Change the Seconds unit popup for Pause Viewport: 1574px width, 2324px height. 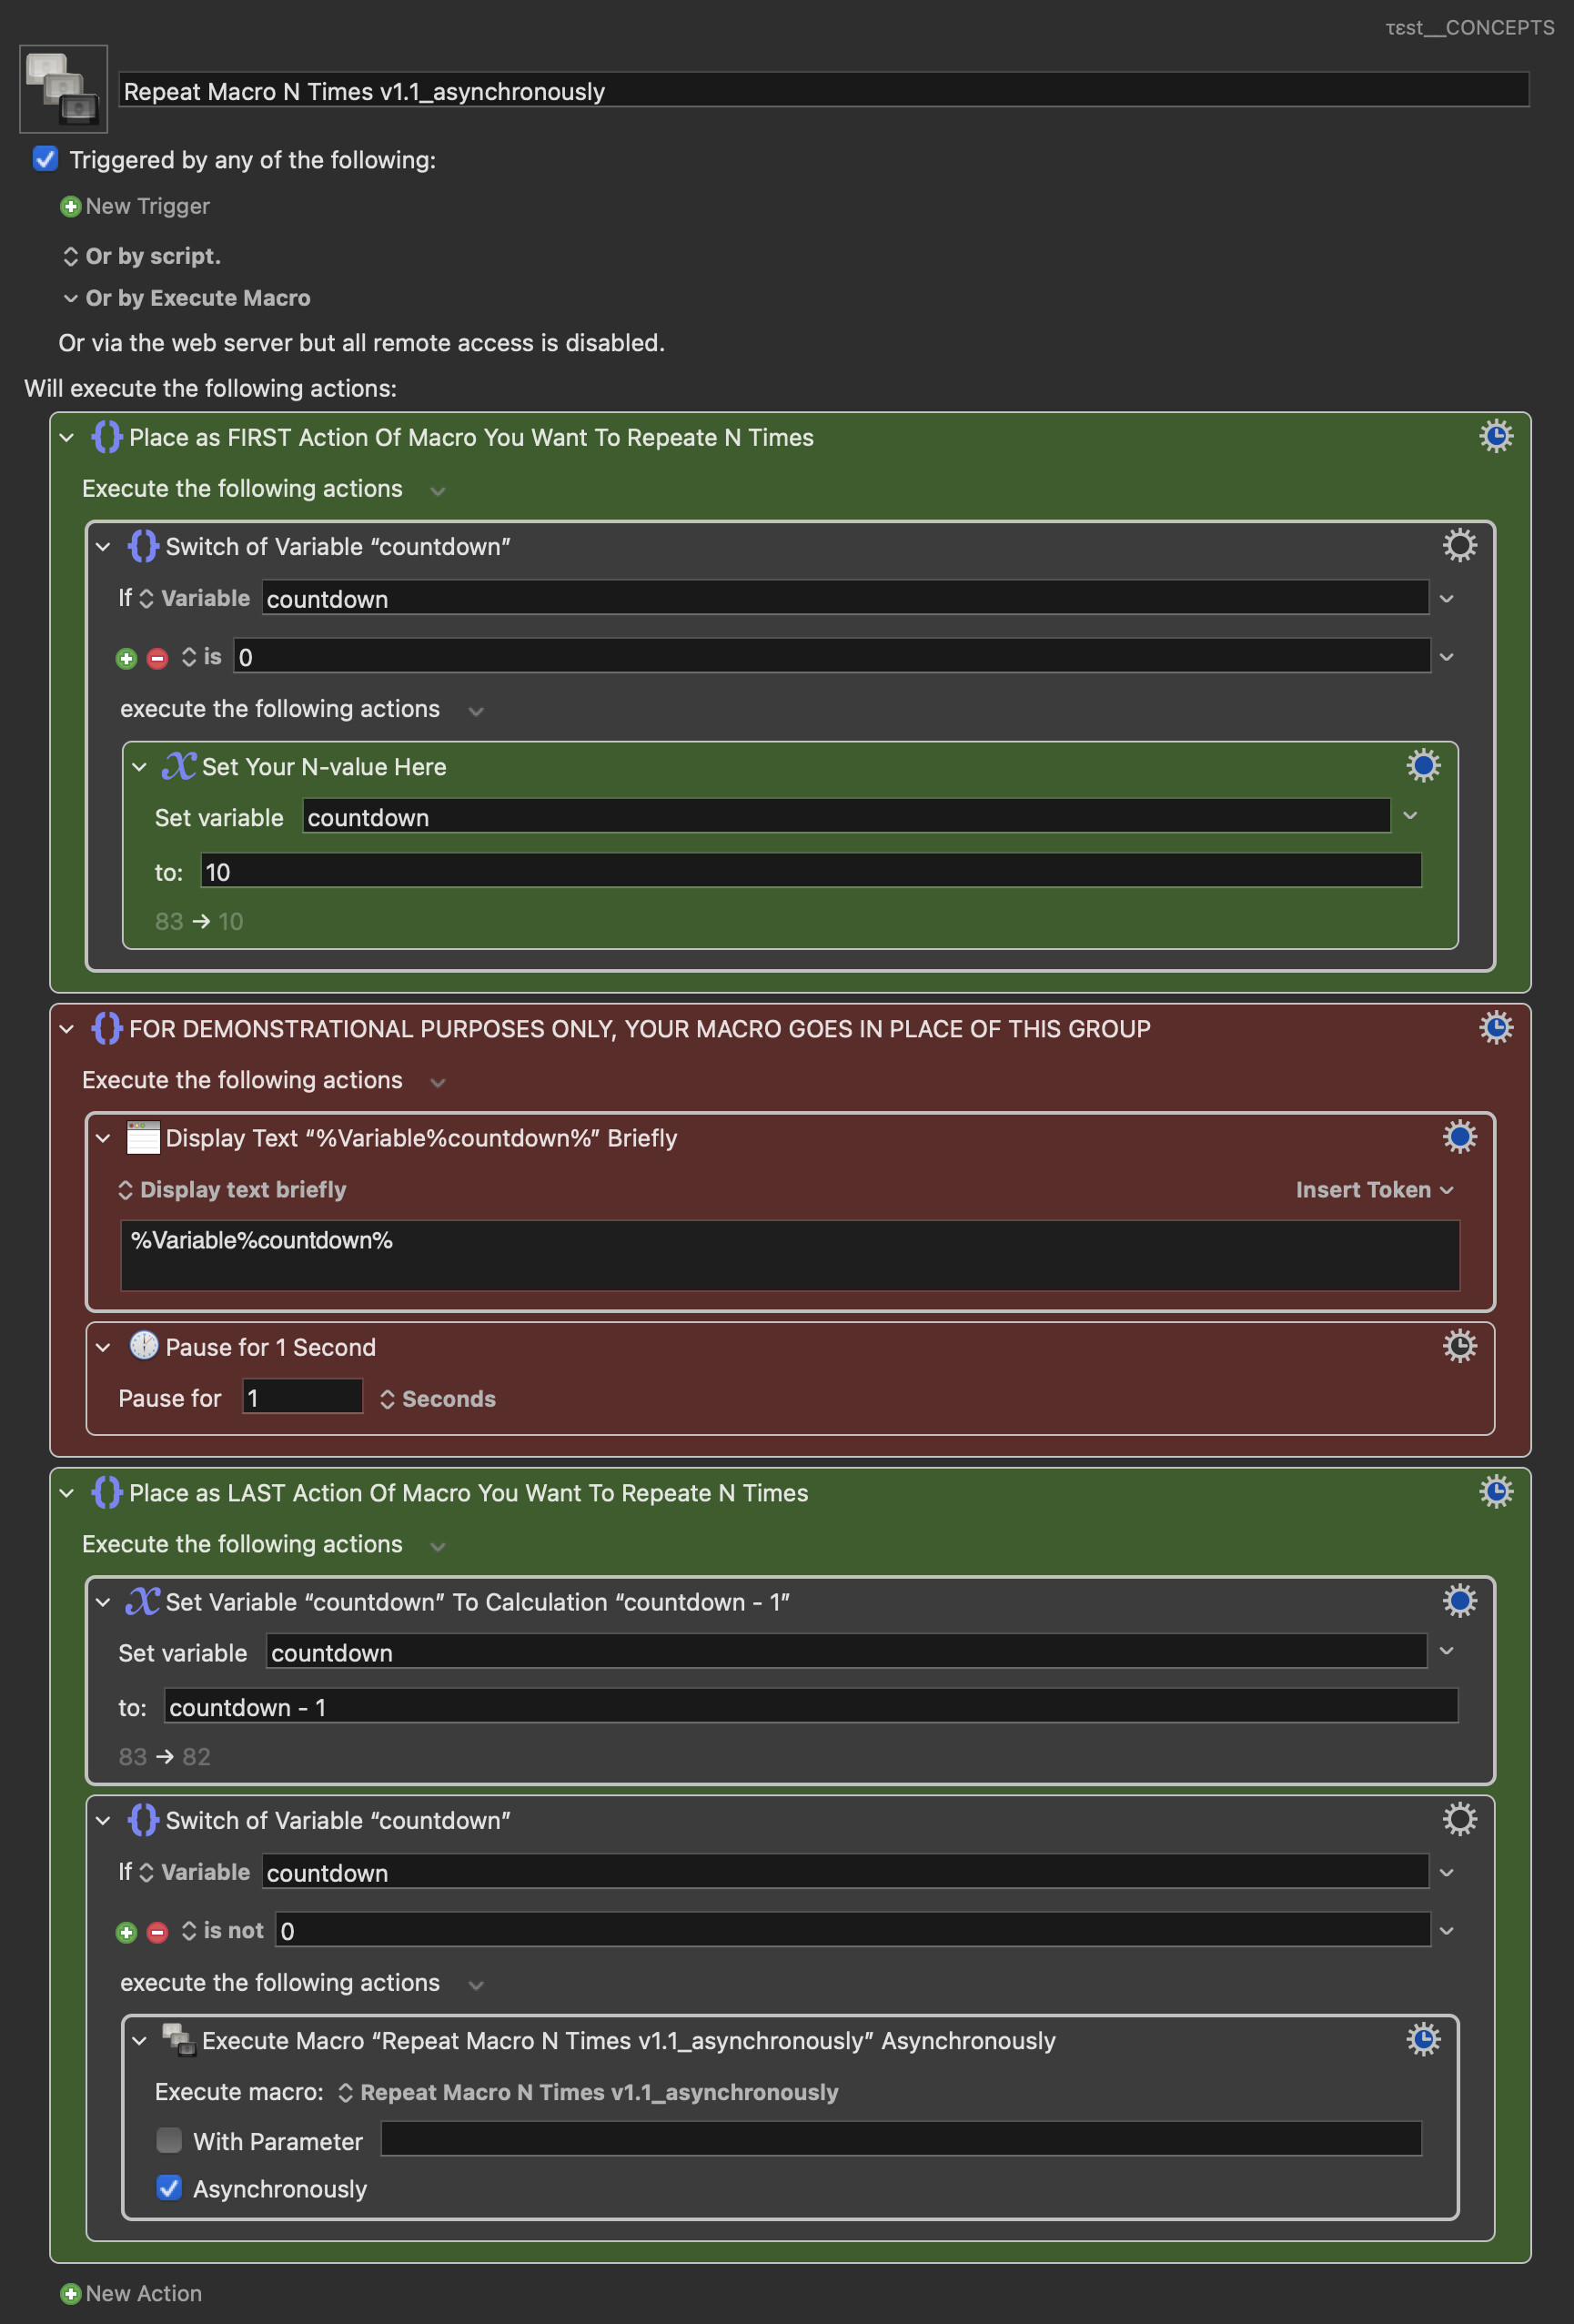438,1399
